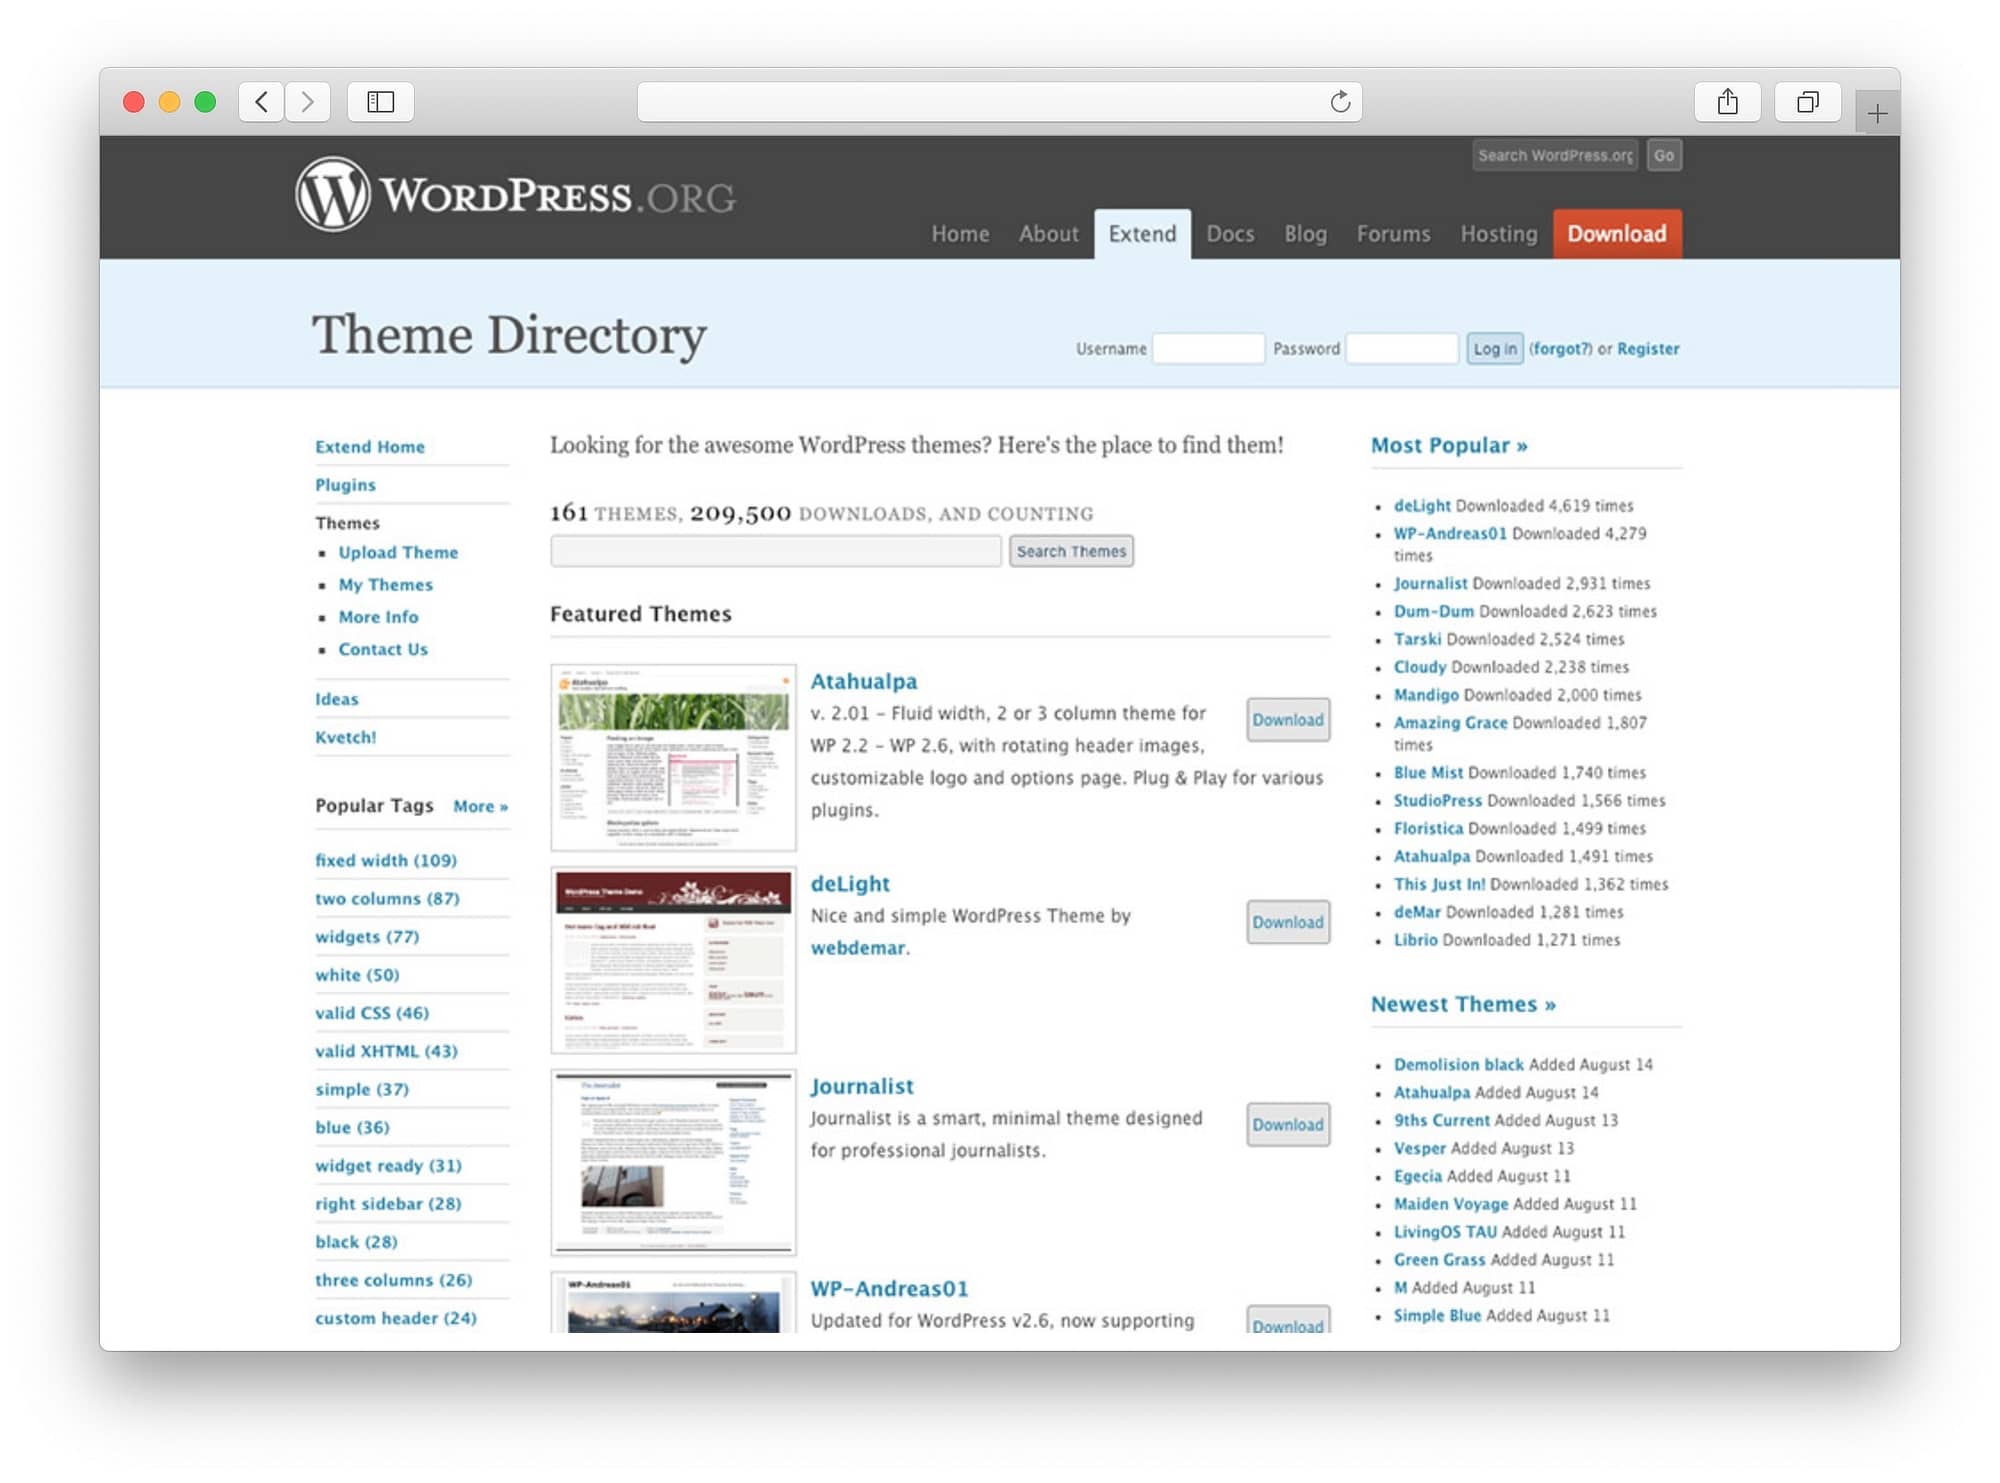Download the Atahualpa theme
2000x1483 pixels.
tap(1288, 720)
